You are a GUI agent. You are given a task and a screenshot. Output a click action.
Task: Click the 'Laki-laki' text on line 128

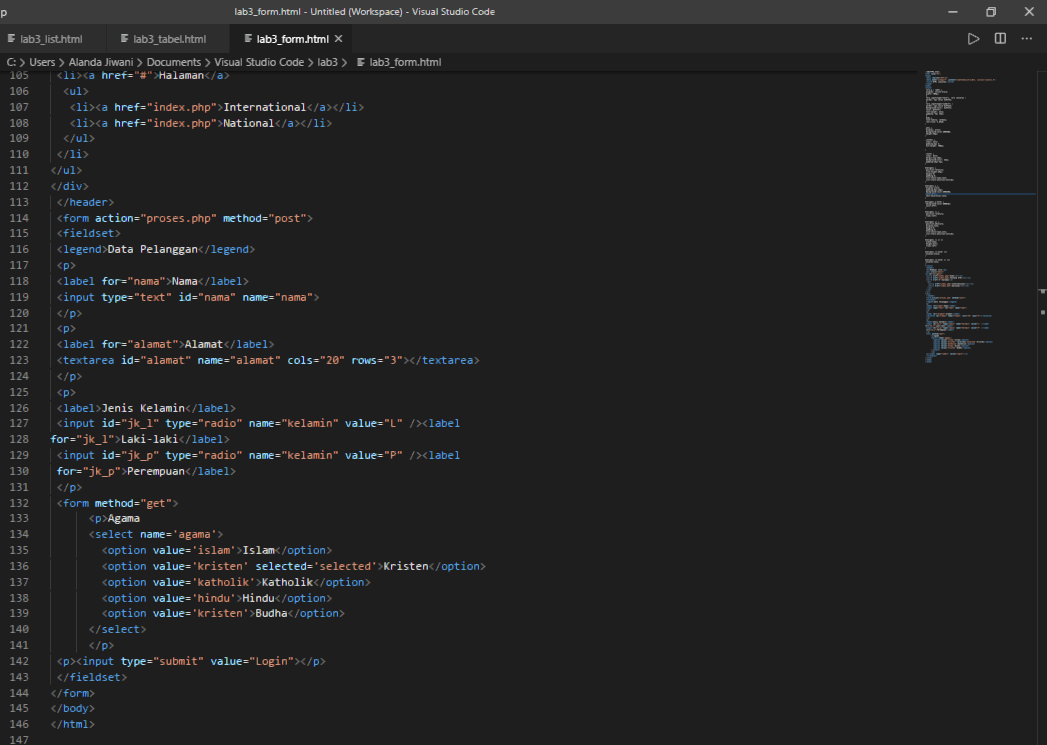pyautogui.click(x=150, y=439)
